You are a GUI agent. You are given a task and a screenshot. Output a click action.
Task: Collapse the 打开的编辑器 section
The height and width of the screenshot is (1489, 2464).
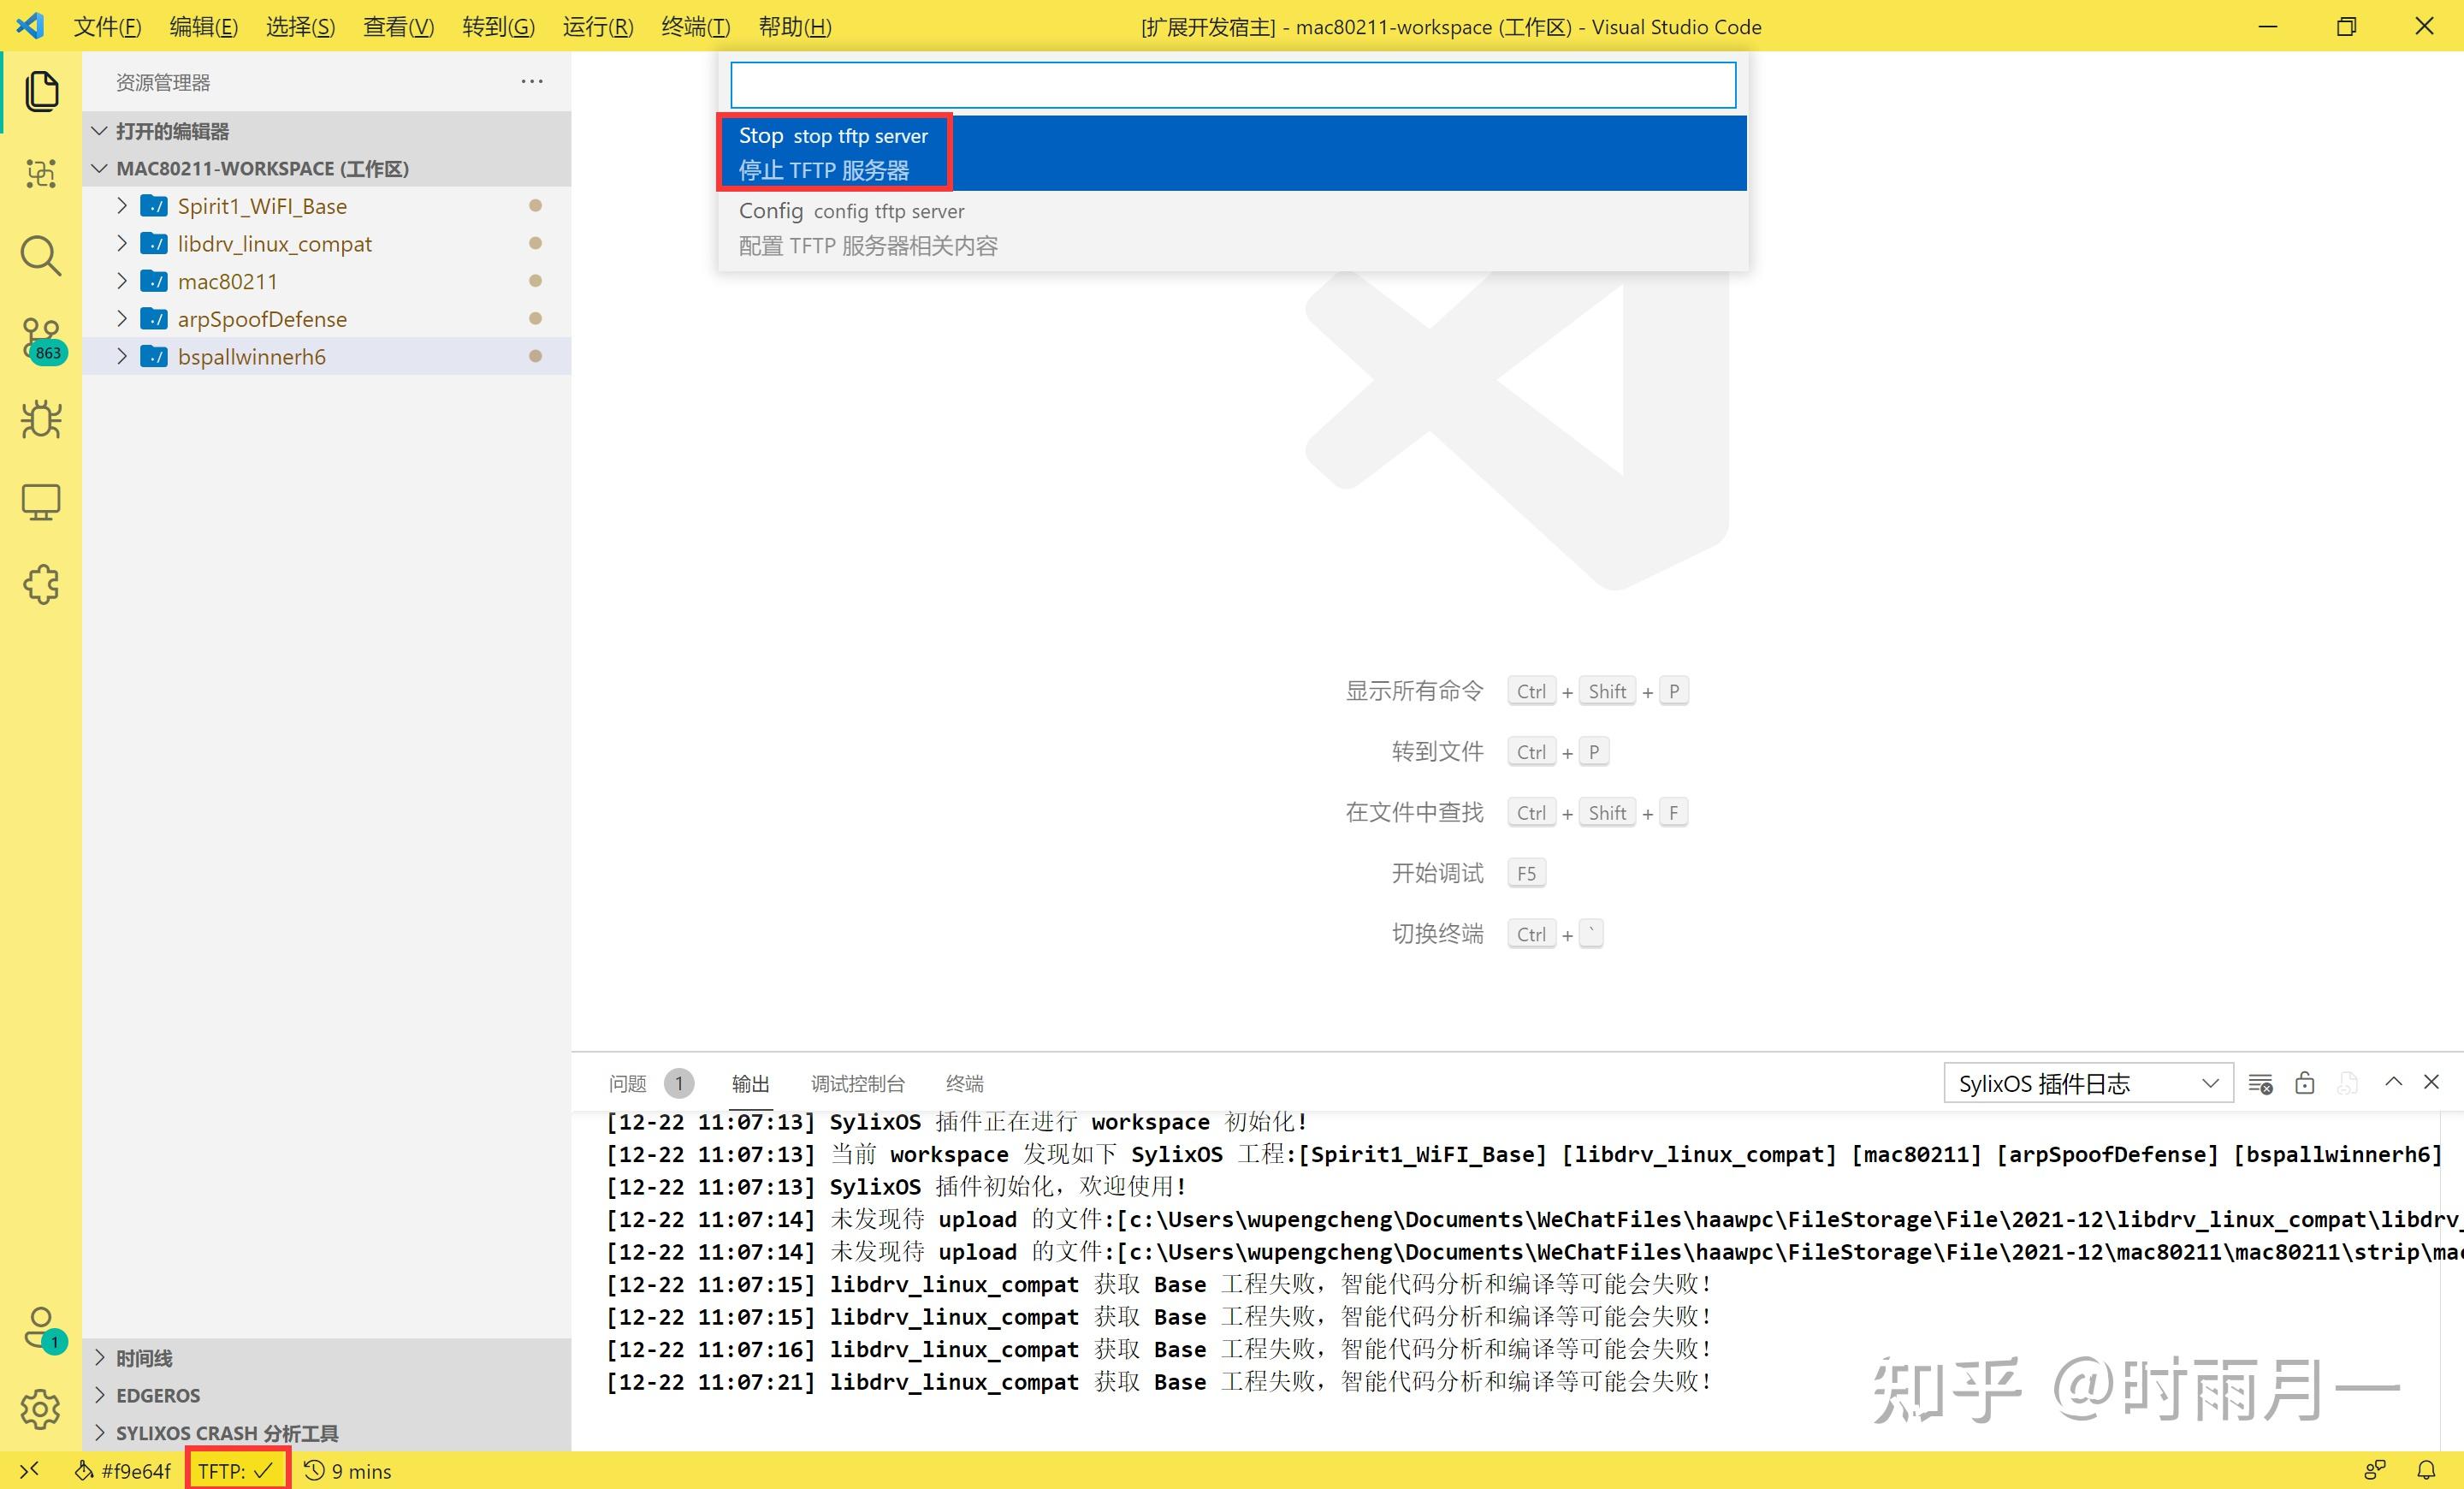pyautogui.click(x=326, y=131)
